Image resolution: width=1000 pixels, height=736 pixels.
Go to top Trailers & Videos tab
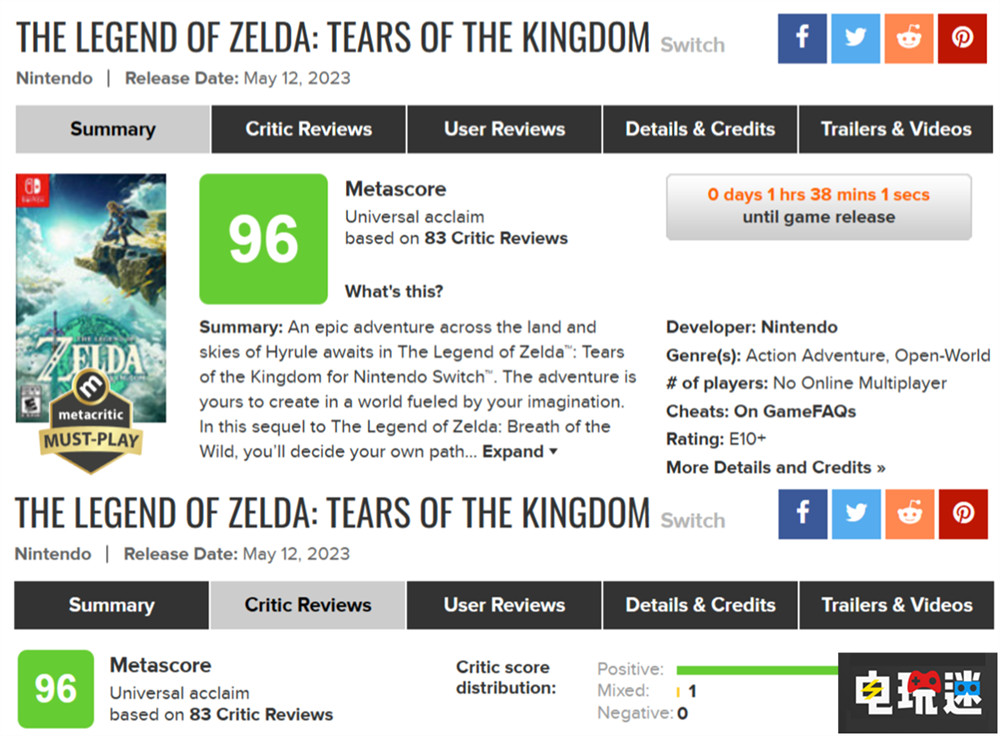tap(895, 129)
